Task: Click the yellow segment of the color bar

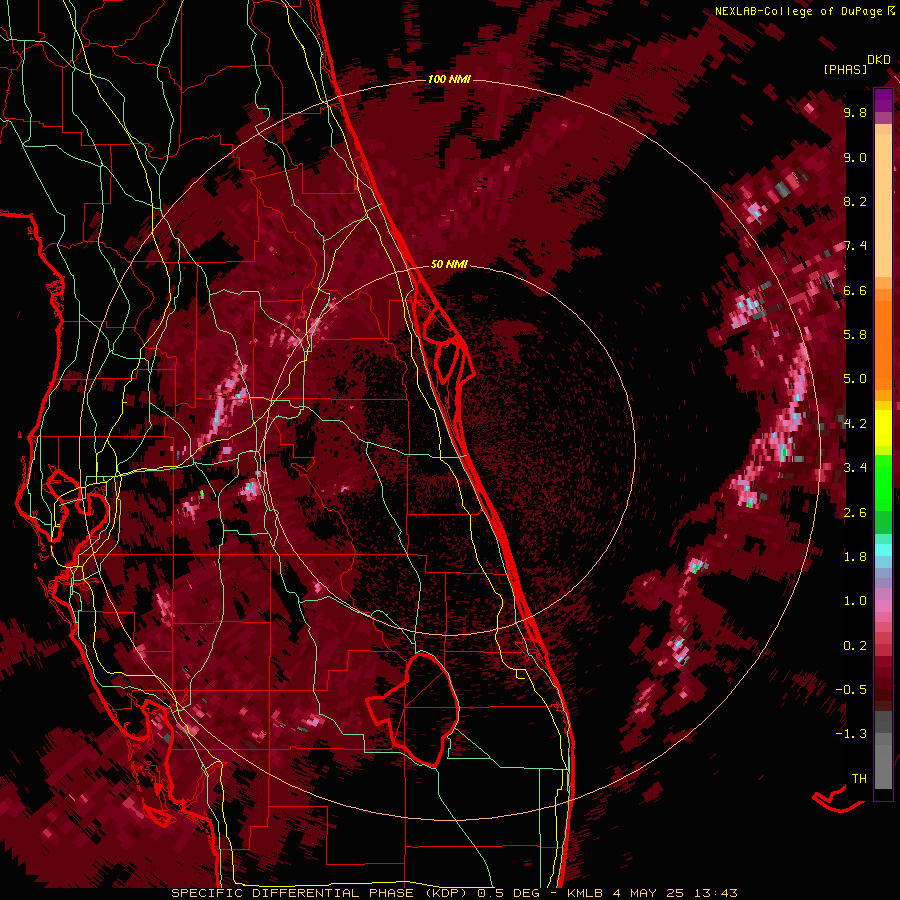Action: (x=883, y=428)
